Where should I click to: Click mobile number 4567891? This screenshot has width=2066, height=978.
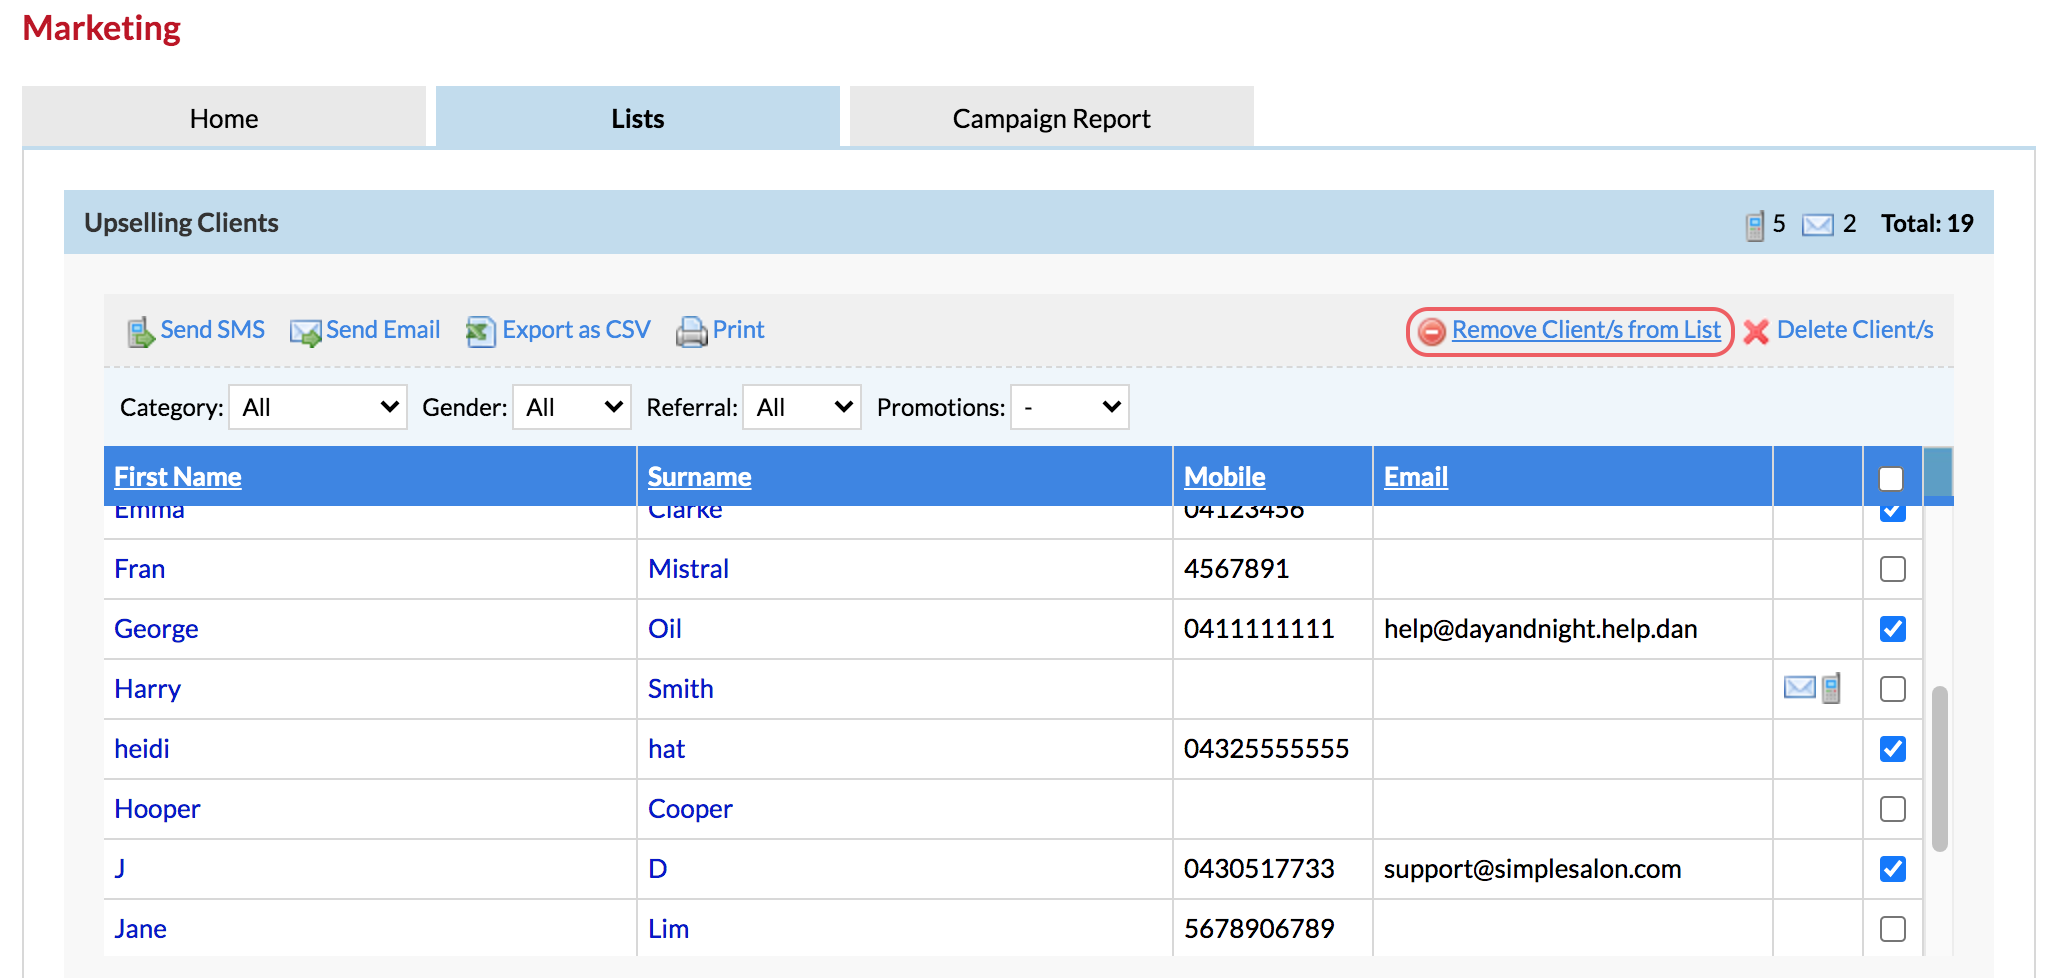coord(1237,569)
